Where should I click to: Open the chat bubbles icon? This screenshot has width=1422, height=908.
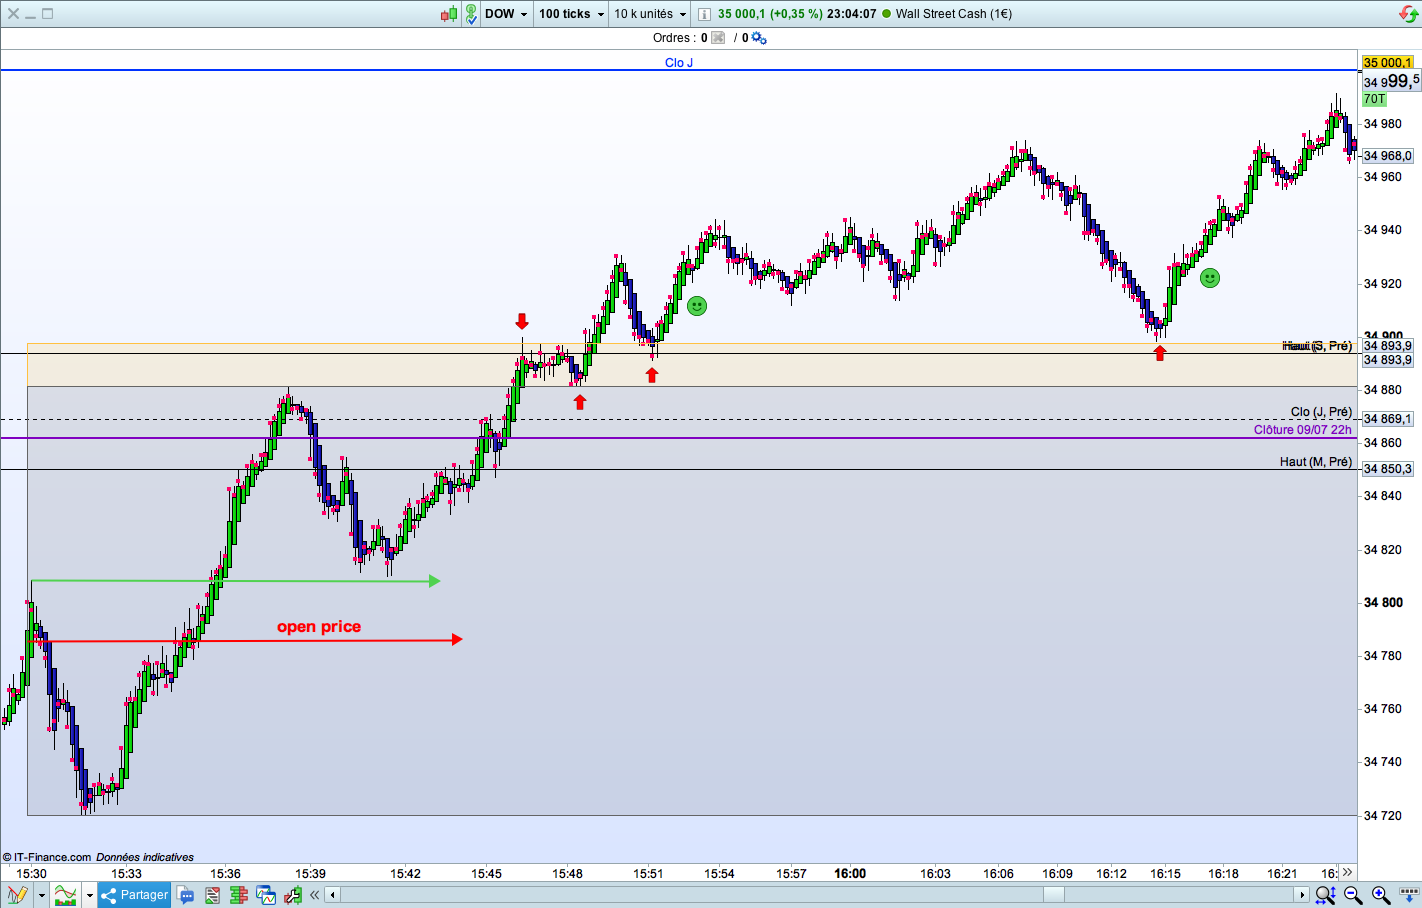click(185, 895)
